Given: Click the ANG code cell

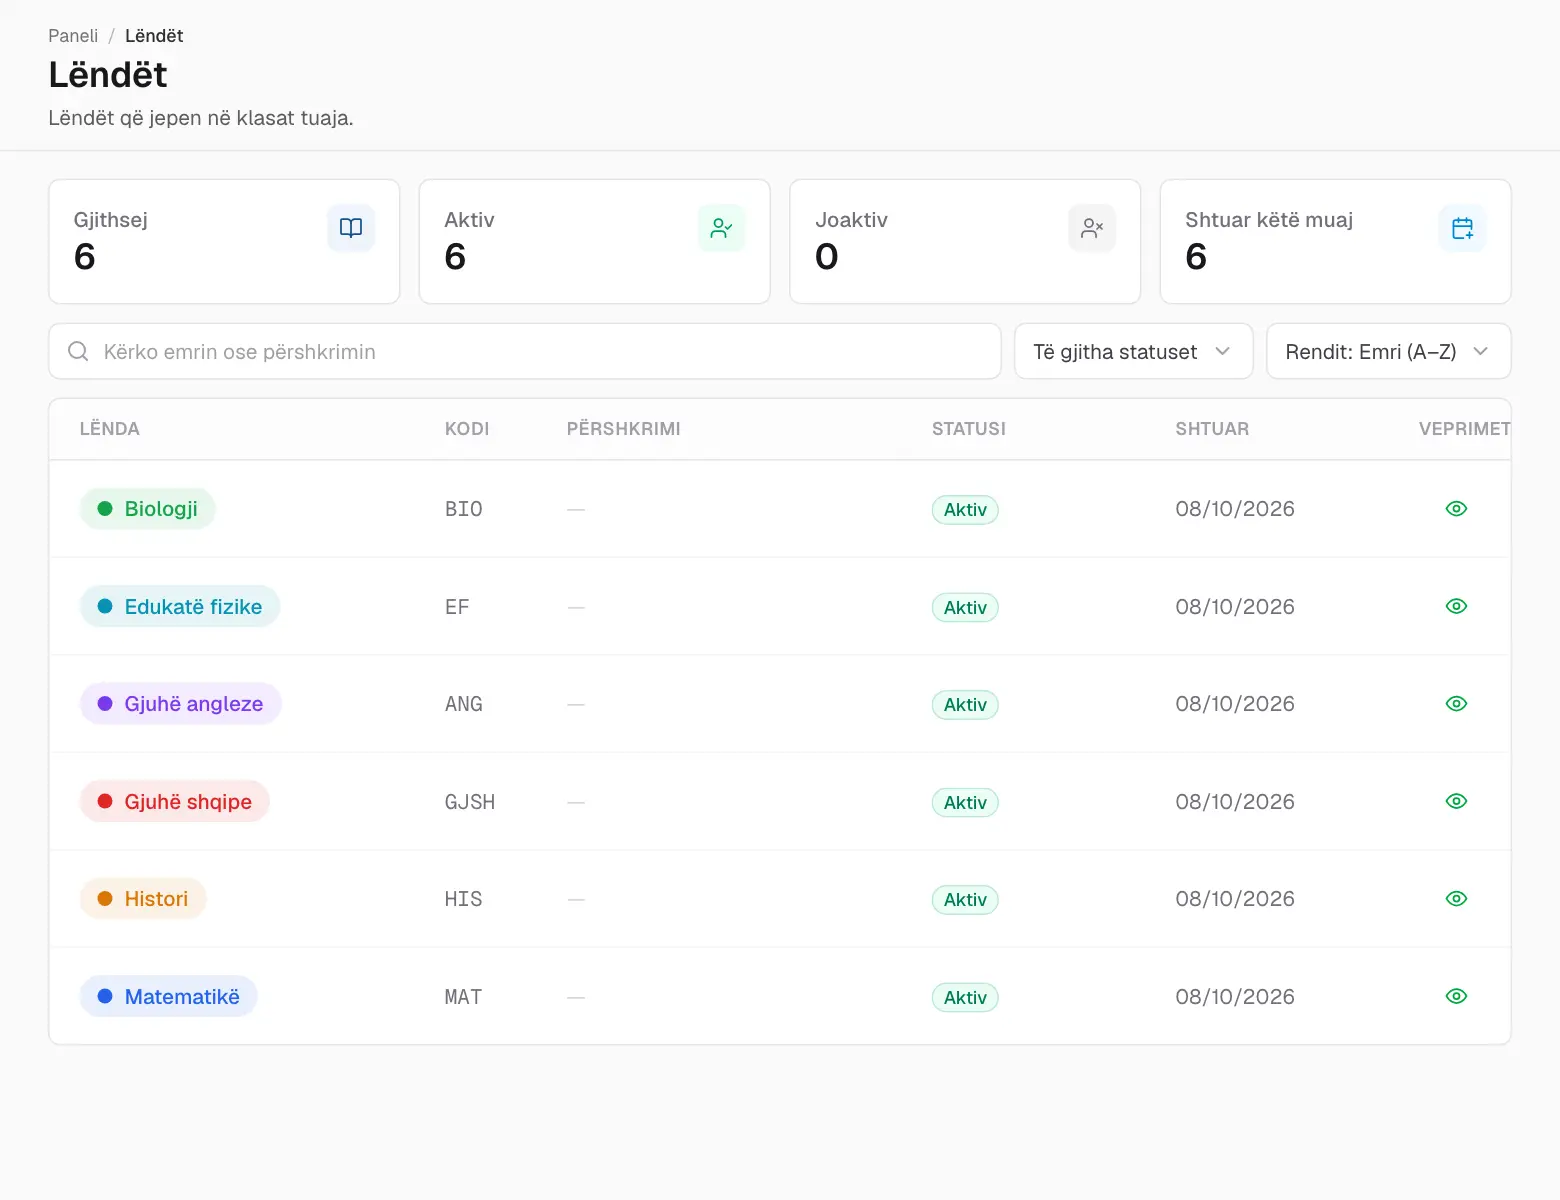Looking at the screenshot, I should tap(464, 704).
